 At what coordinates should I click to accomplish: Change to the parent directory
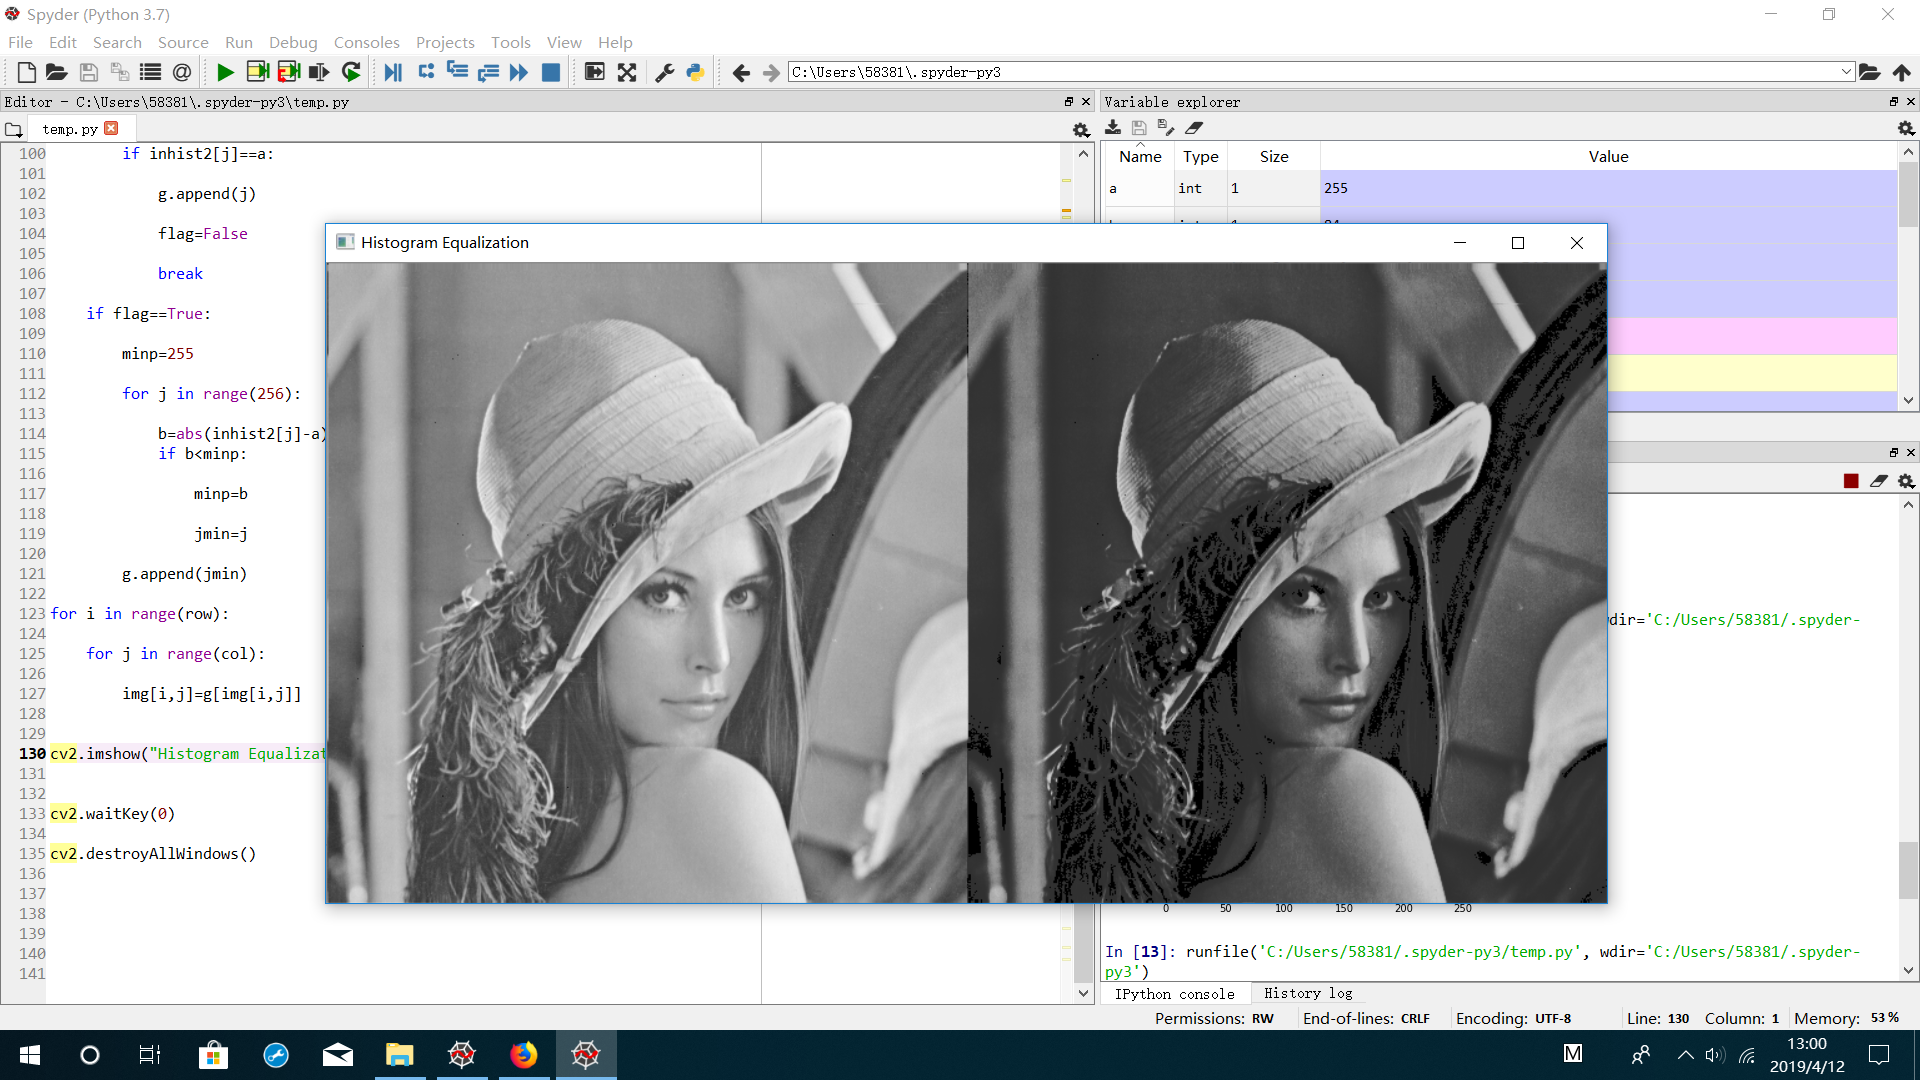[x=1901, y=72]
